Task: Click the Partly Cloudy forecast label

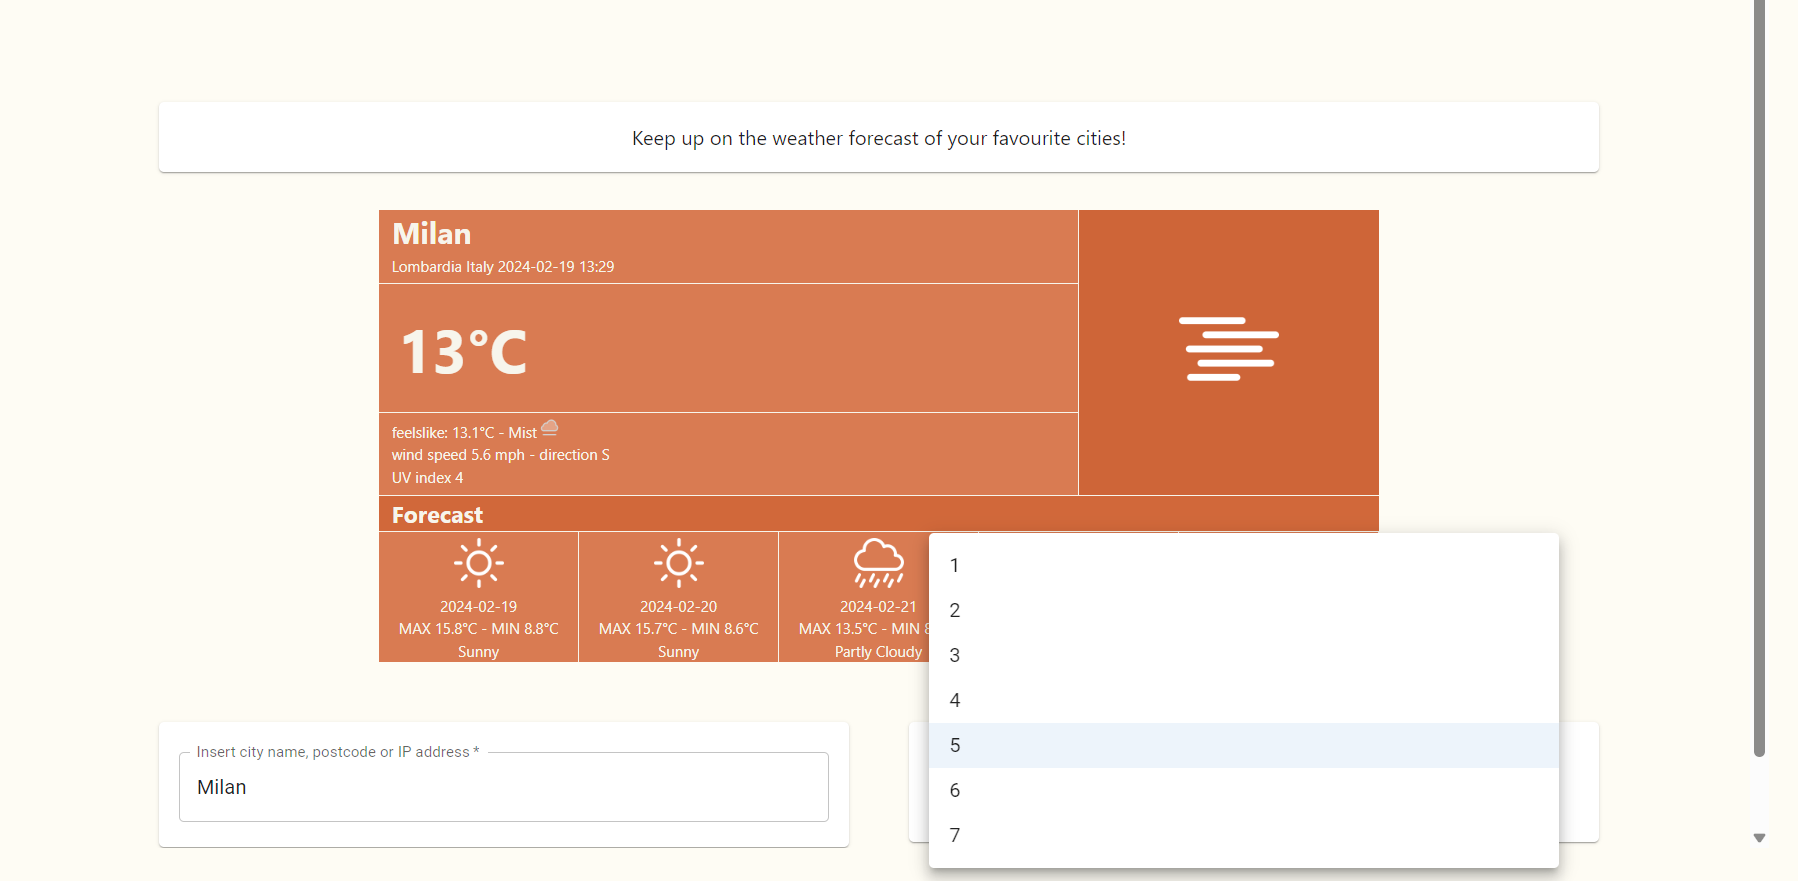Action: coord(879,652)
